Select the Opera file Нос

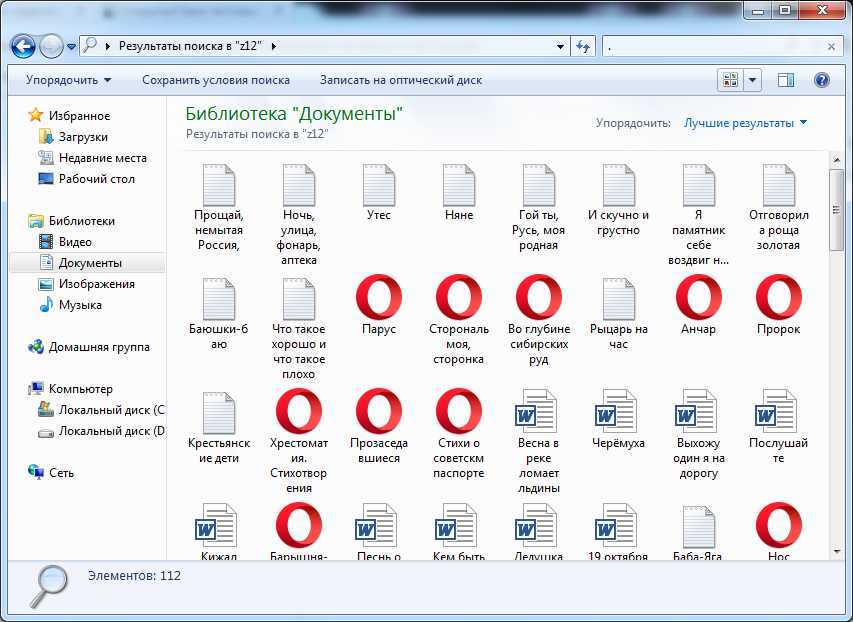pos(778,532)
